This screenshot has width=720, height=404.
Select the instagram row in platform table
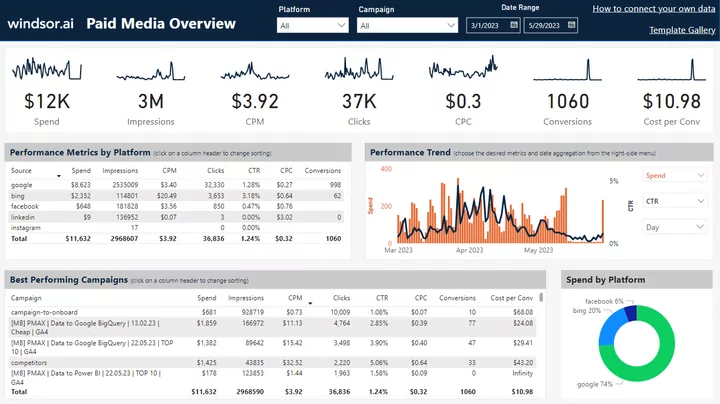[x=176, y=228]
